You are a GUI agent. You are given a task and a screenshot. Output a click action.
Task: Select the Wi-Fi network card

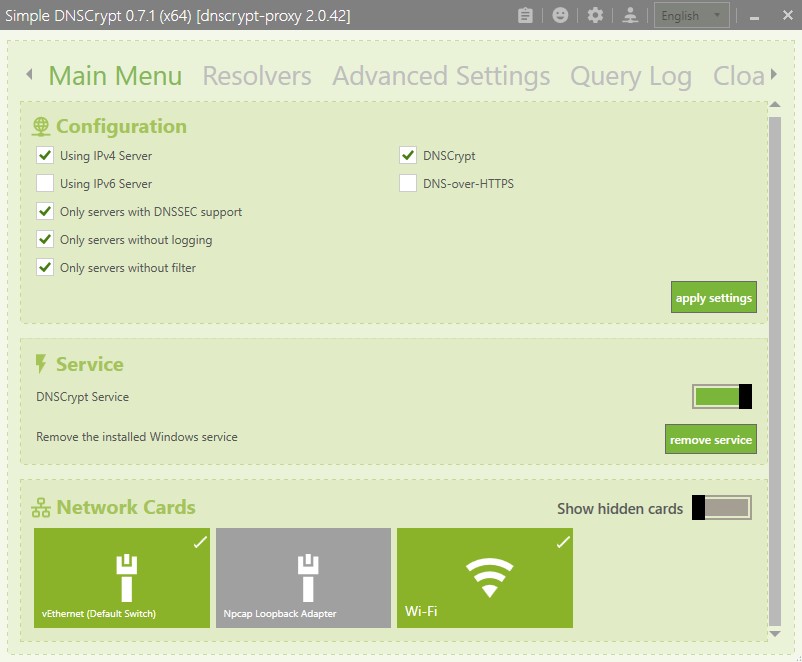485,578
